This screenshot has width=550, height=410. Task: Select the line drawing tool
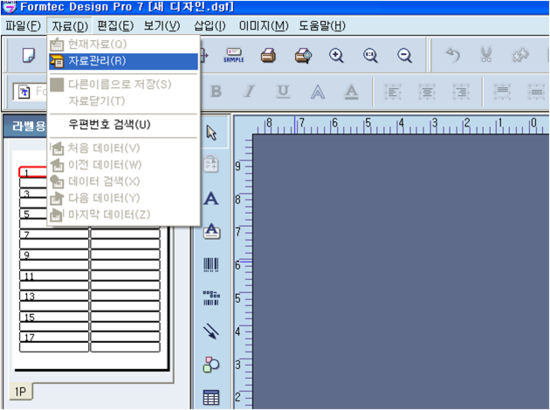click(211, 331)
